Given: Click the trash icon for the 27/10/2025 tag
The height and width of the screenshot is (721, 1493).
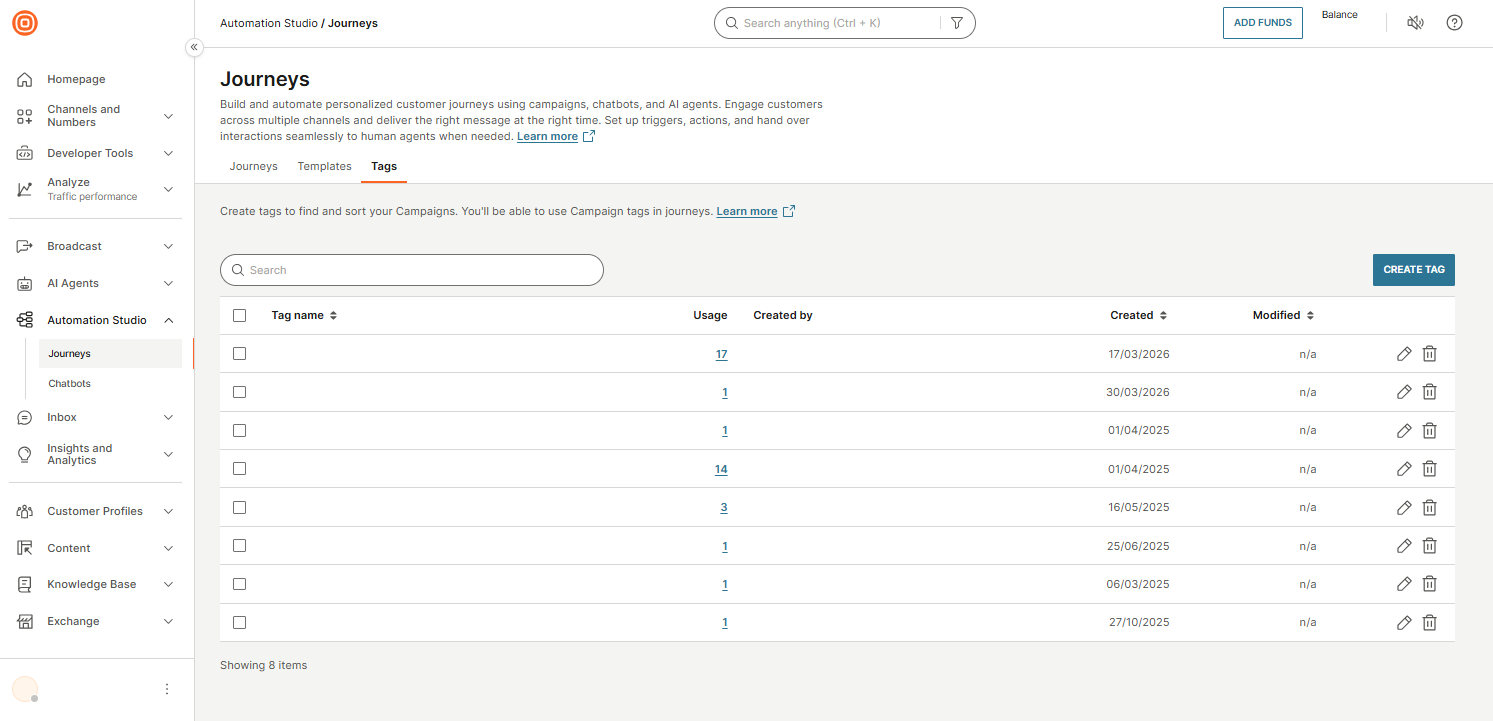Looking at the screenshot, I should click(x=1430, y=623).
